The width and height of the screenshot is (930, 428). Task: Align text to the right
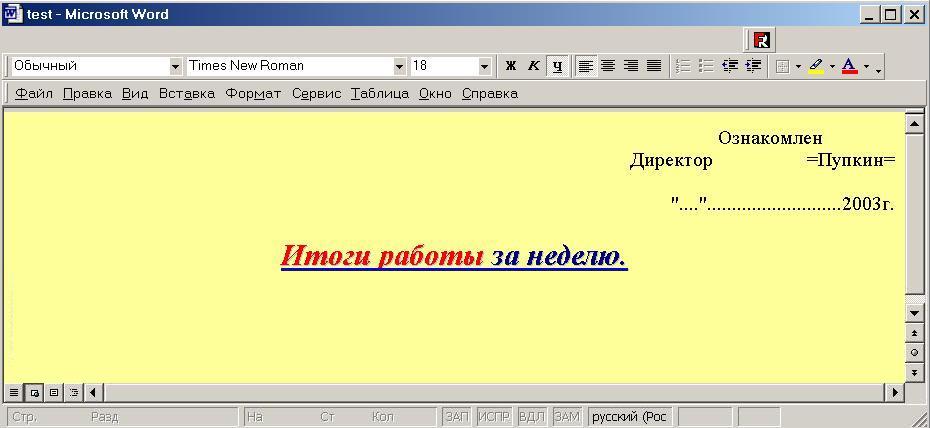tap(631, 66)
